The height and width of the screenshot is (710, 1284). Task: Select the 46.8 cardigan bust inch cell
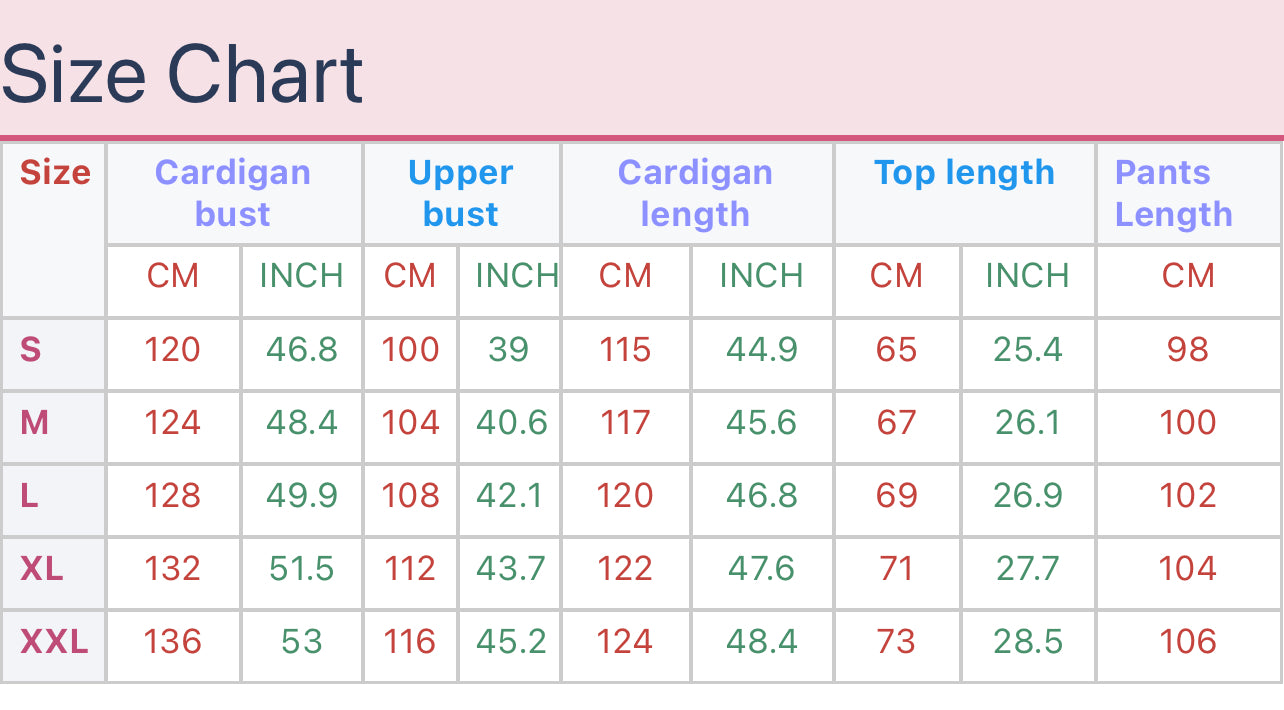[301, 350]
